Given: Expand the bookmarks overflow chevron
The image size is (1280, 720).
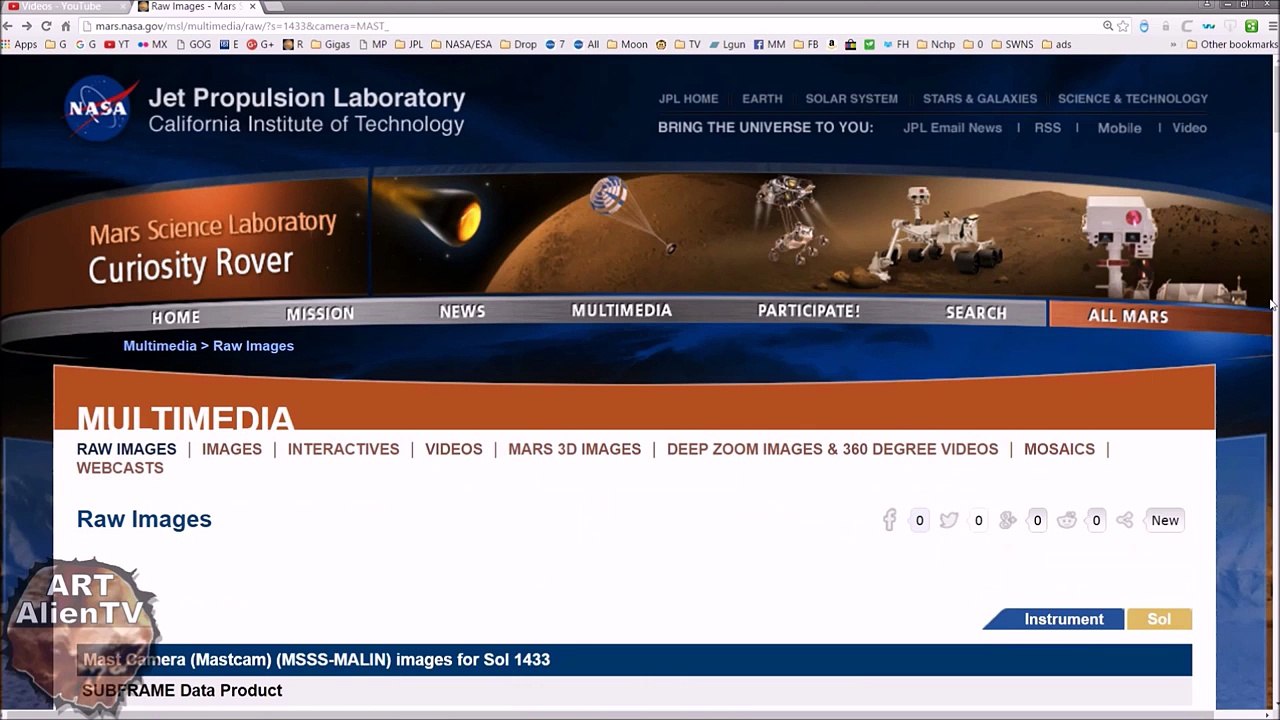Looking at the screenshot, I should point(1173,44).
